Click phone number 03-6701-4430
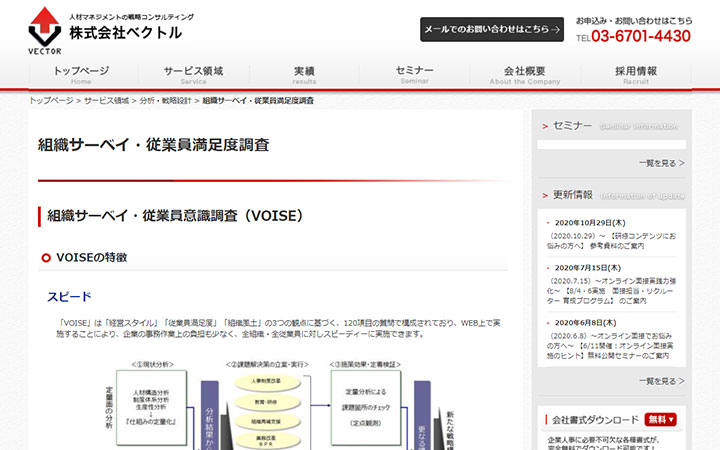This screenshot has height=450, width=720. (x=641, y=36)
